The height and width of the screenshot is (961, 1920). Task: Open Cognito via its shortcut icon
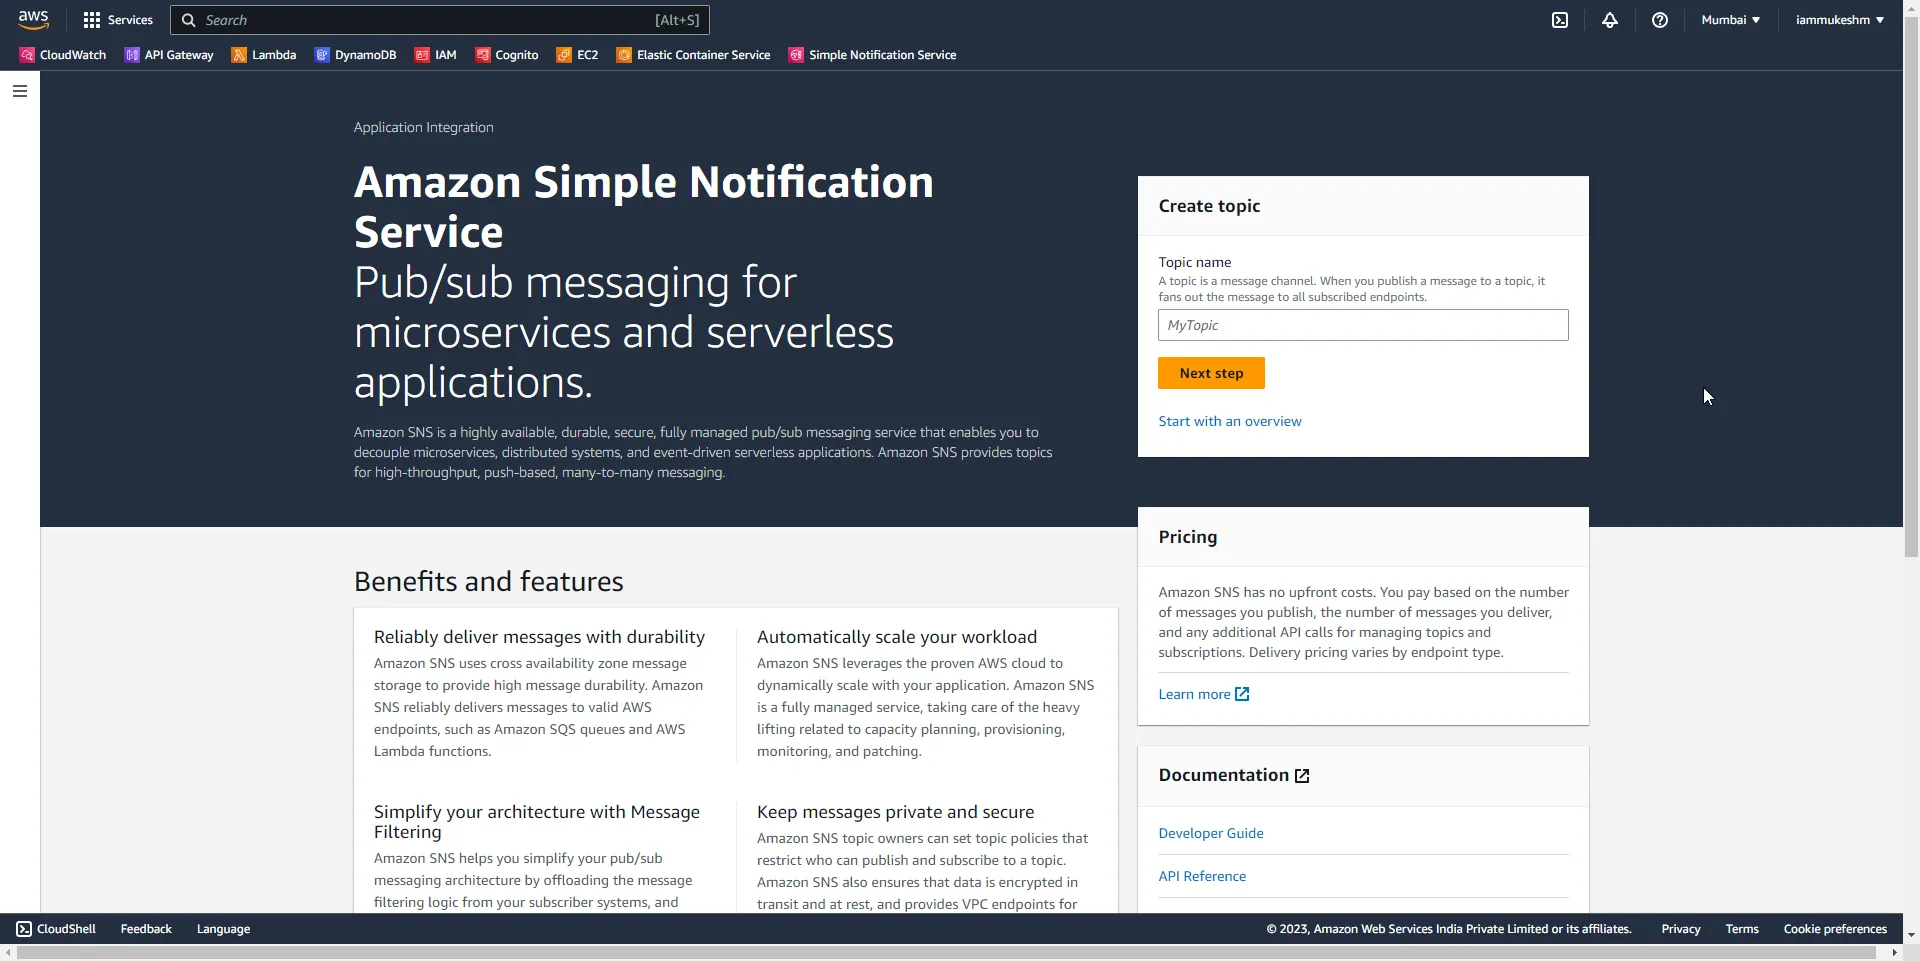tap(506, 55)
